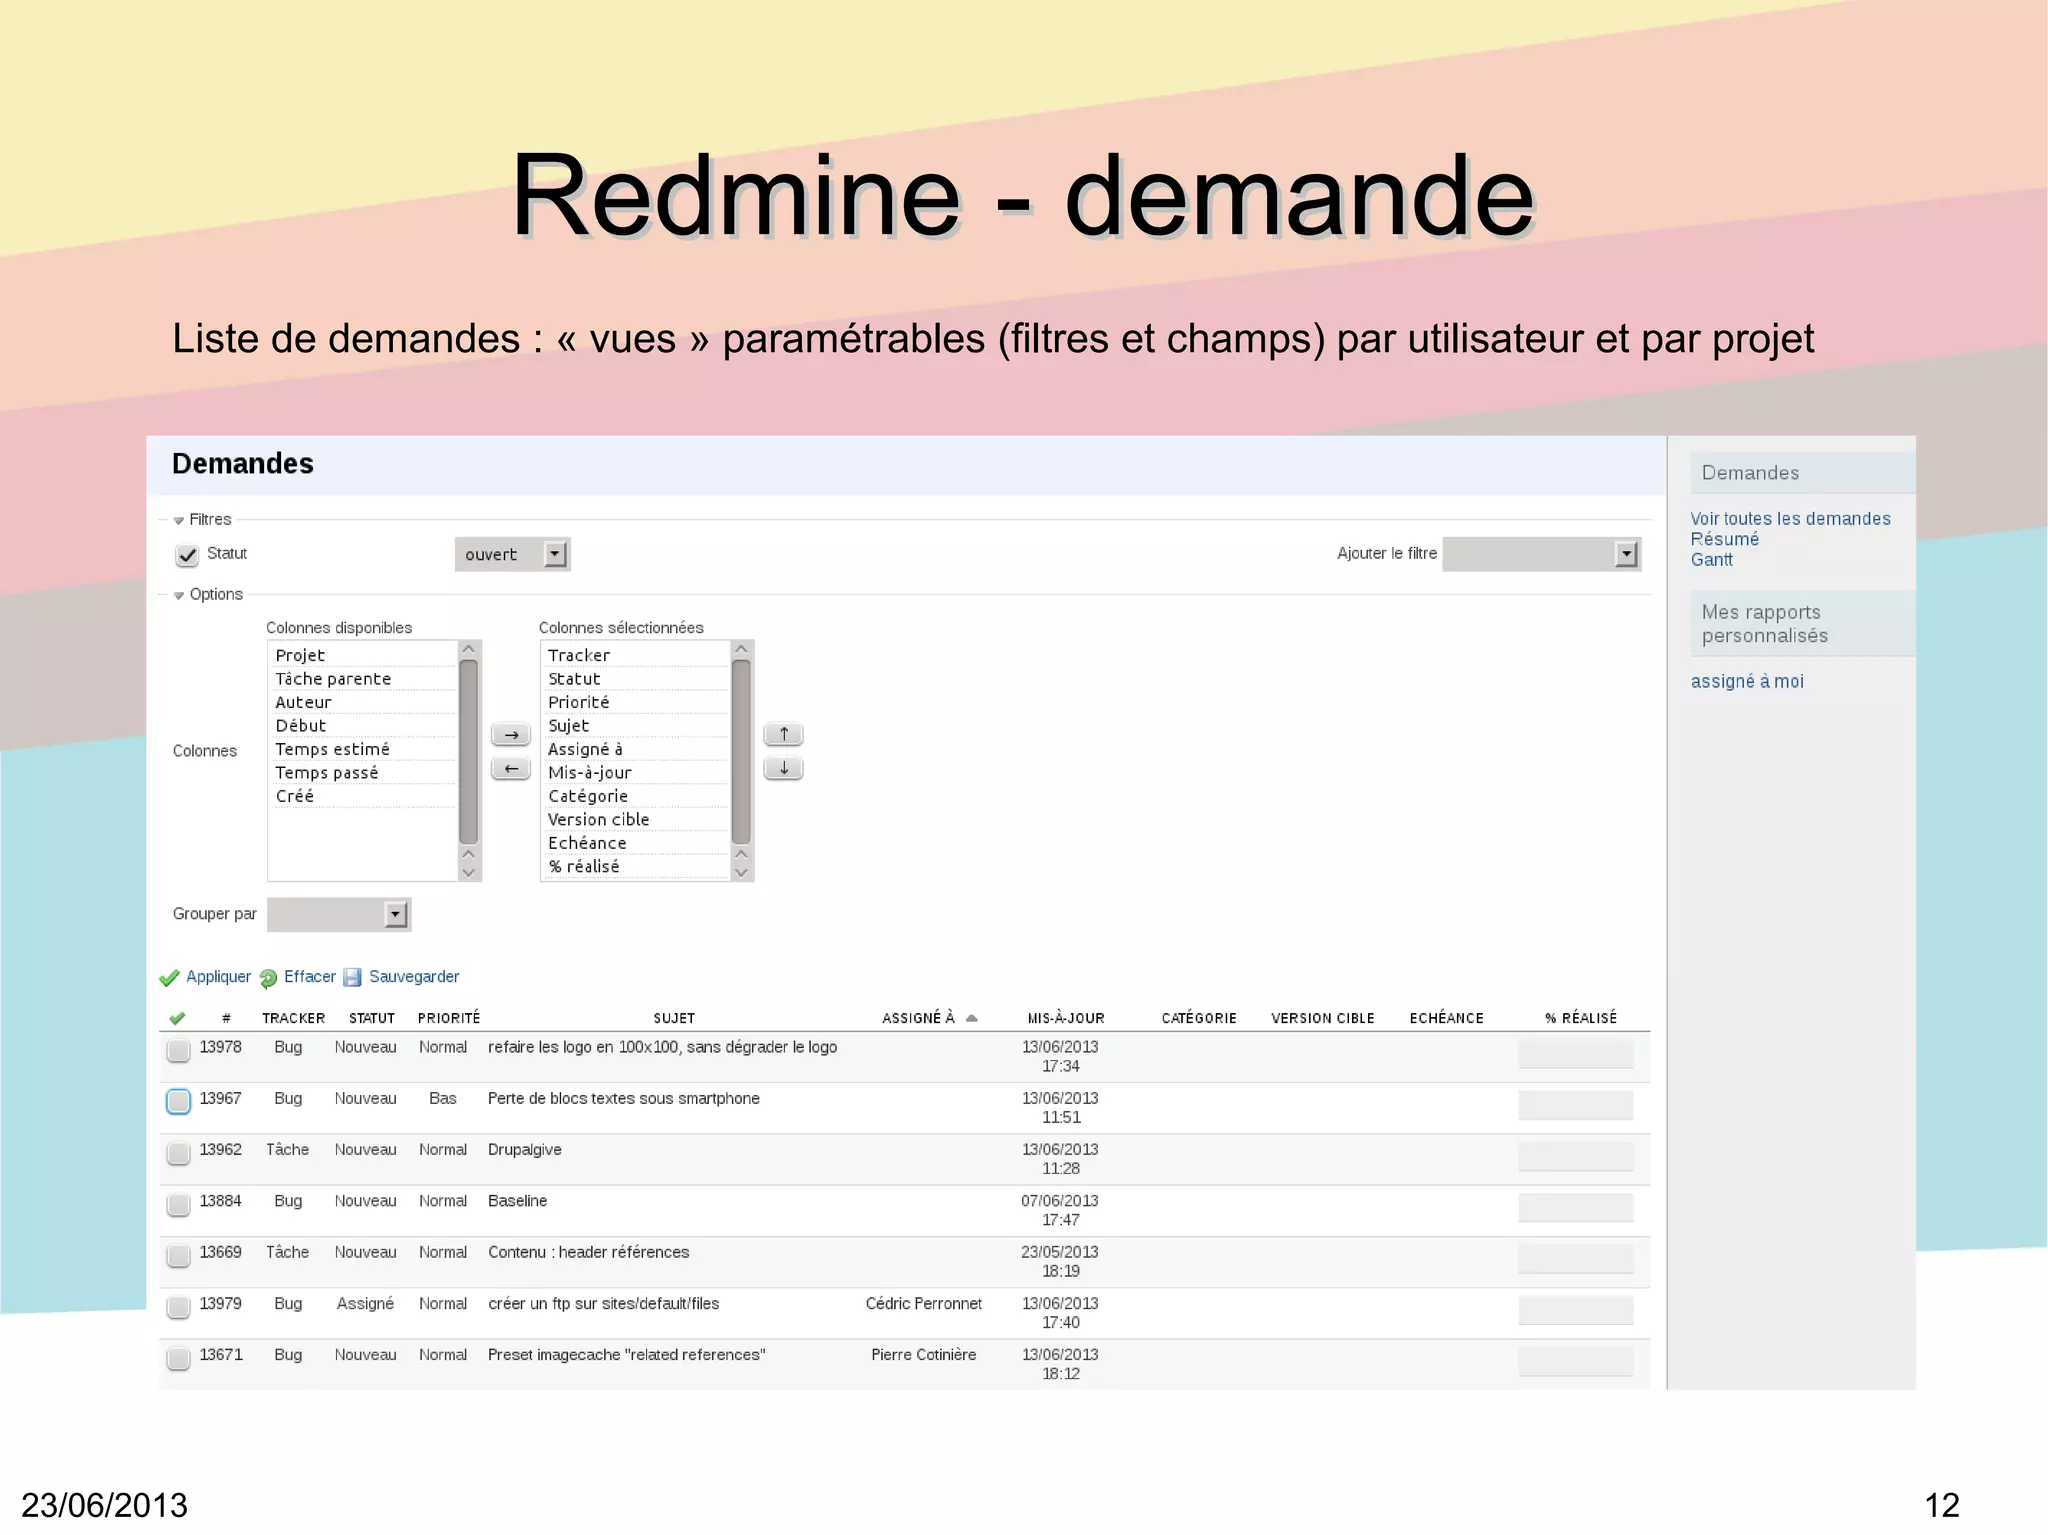Check the box for issue 13979

click(178, 1307)
